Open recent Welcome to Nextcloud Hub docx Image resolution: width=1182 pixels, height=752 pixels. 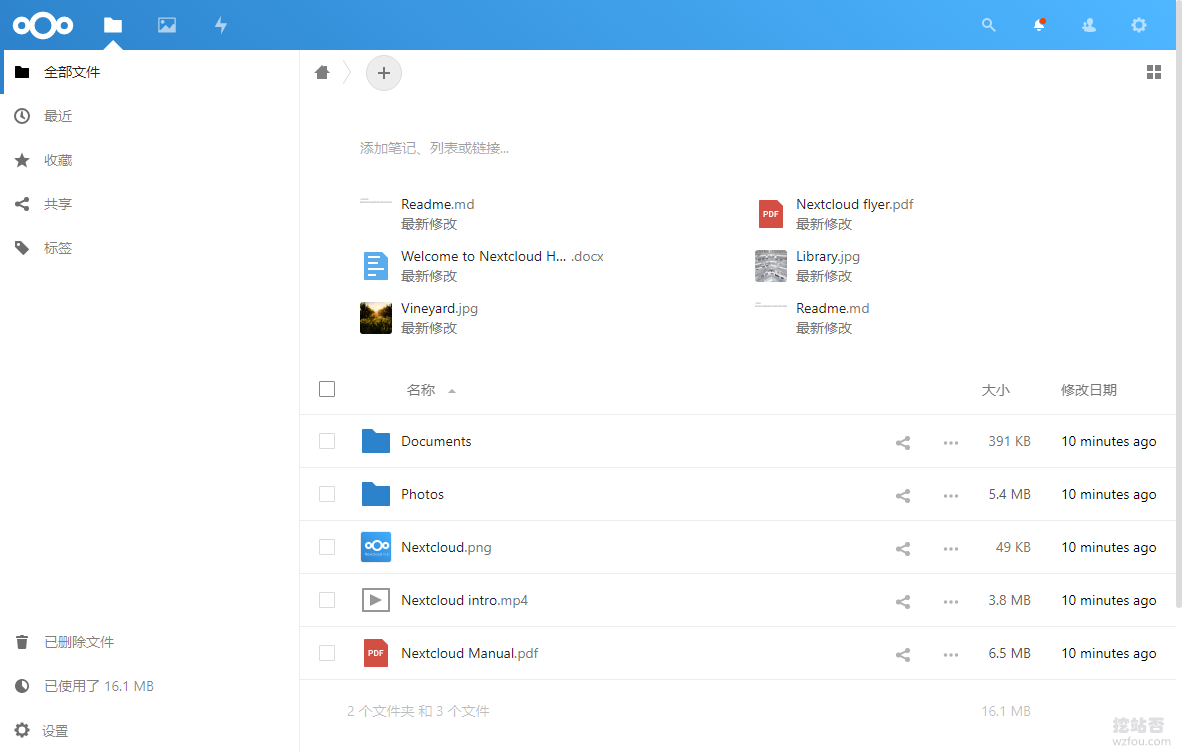tap(502, 256)
